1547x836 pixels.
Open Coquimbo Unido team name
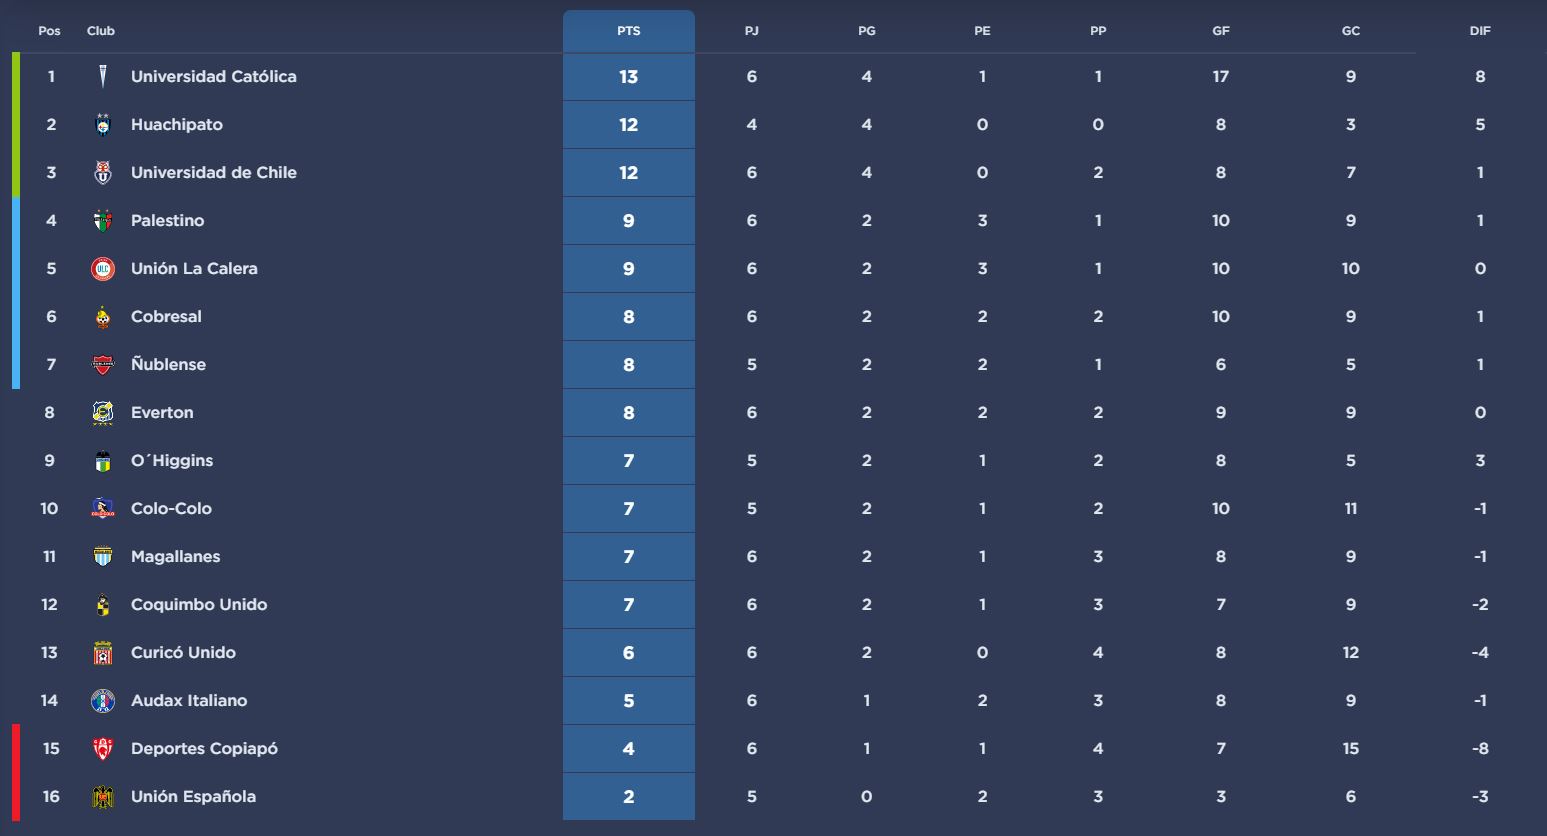pos(199,605)
